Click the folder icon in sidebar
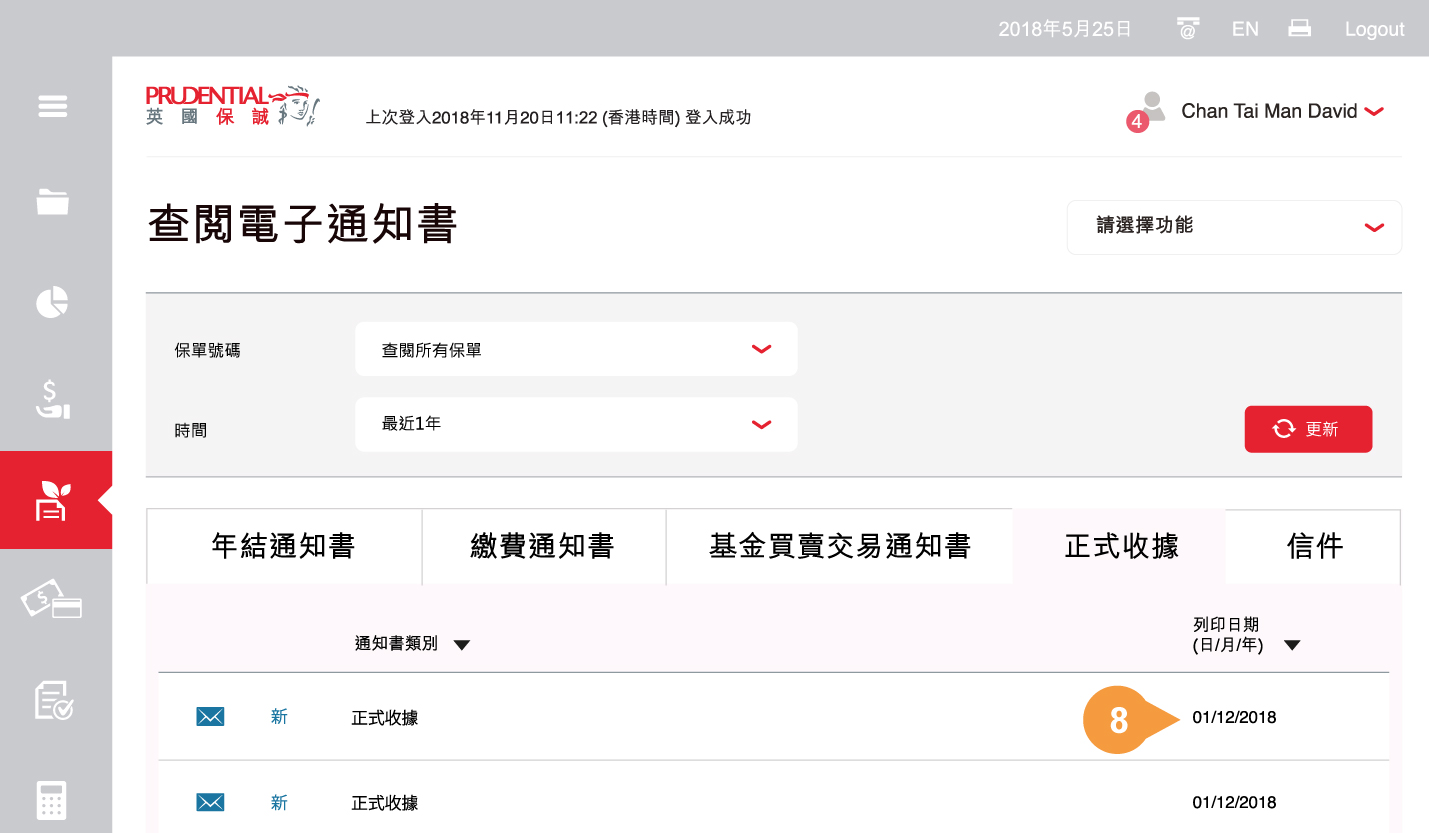1429x833 pixels. tap(53, 201)
